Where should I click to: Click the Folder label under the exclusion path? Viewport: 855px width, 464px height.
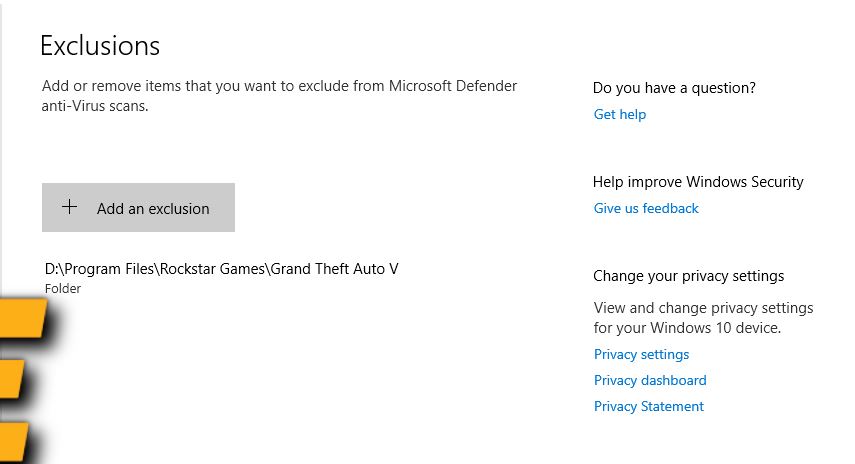point(63,289)
